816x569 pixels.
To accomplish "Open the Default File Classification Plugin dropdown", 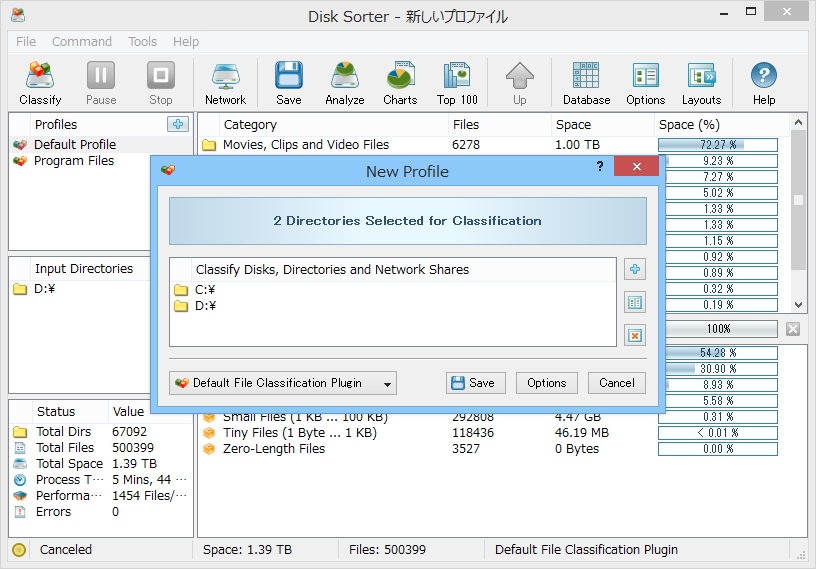I will pos(283,383).
